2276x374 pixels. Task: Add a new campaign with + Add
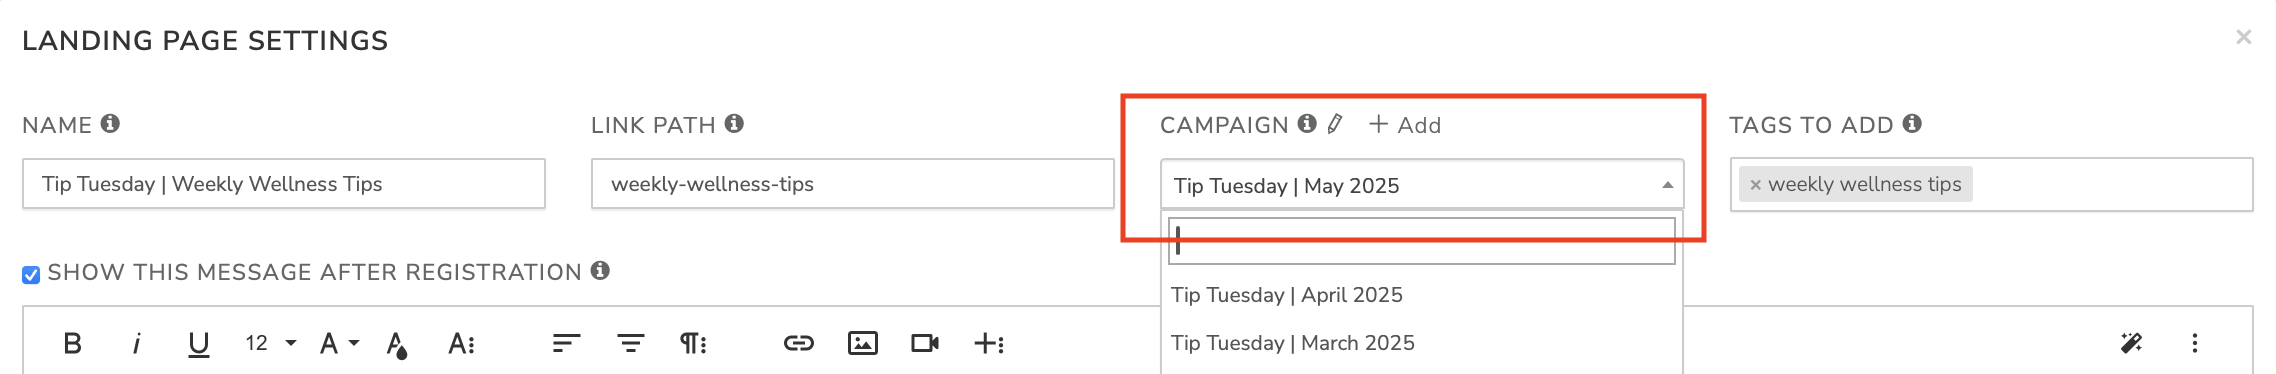click(1405, 125)
